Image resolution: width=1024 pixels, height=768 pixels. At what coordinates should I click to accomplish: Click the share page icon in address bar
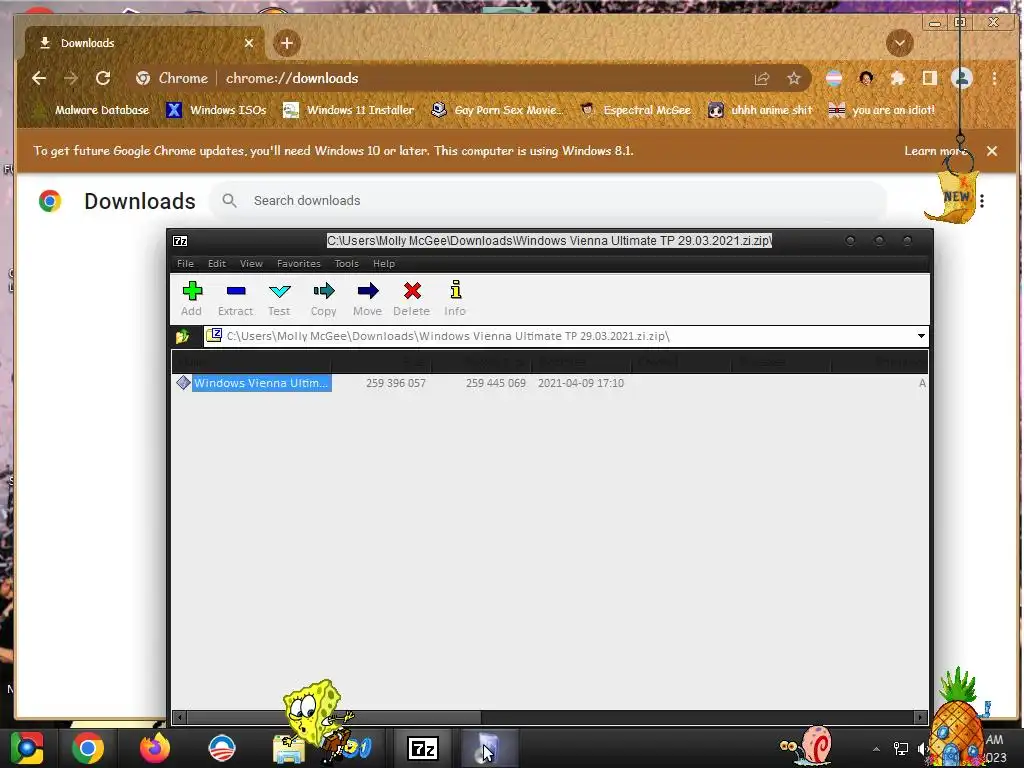click(762, 79)
